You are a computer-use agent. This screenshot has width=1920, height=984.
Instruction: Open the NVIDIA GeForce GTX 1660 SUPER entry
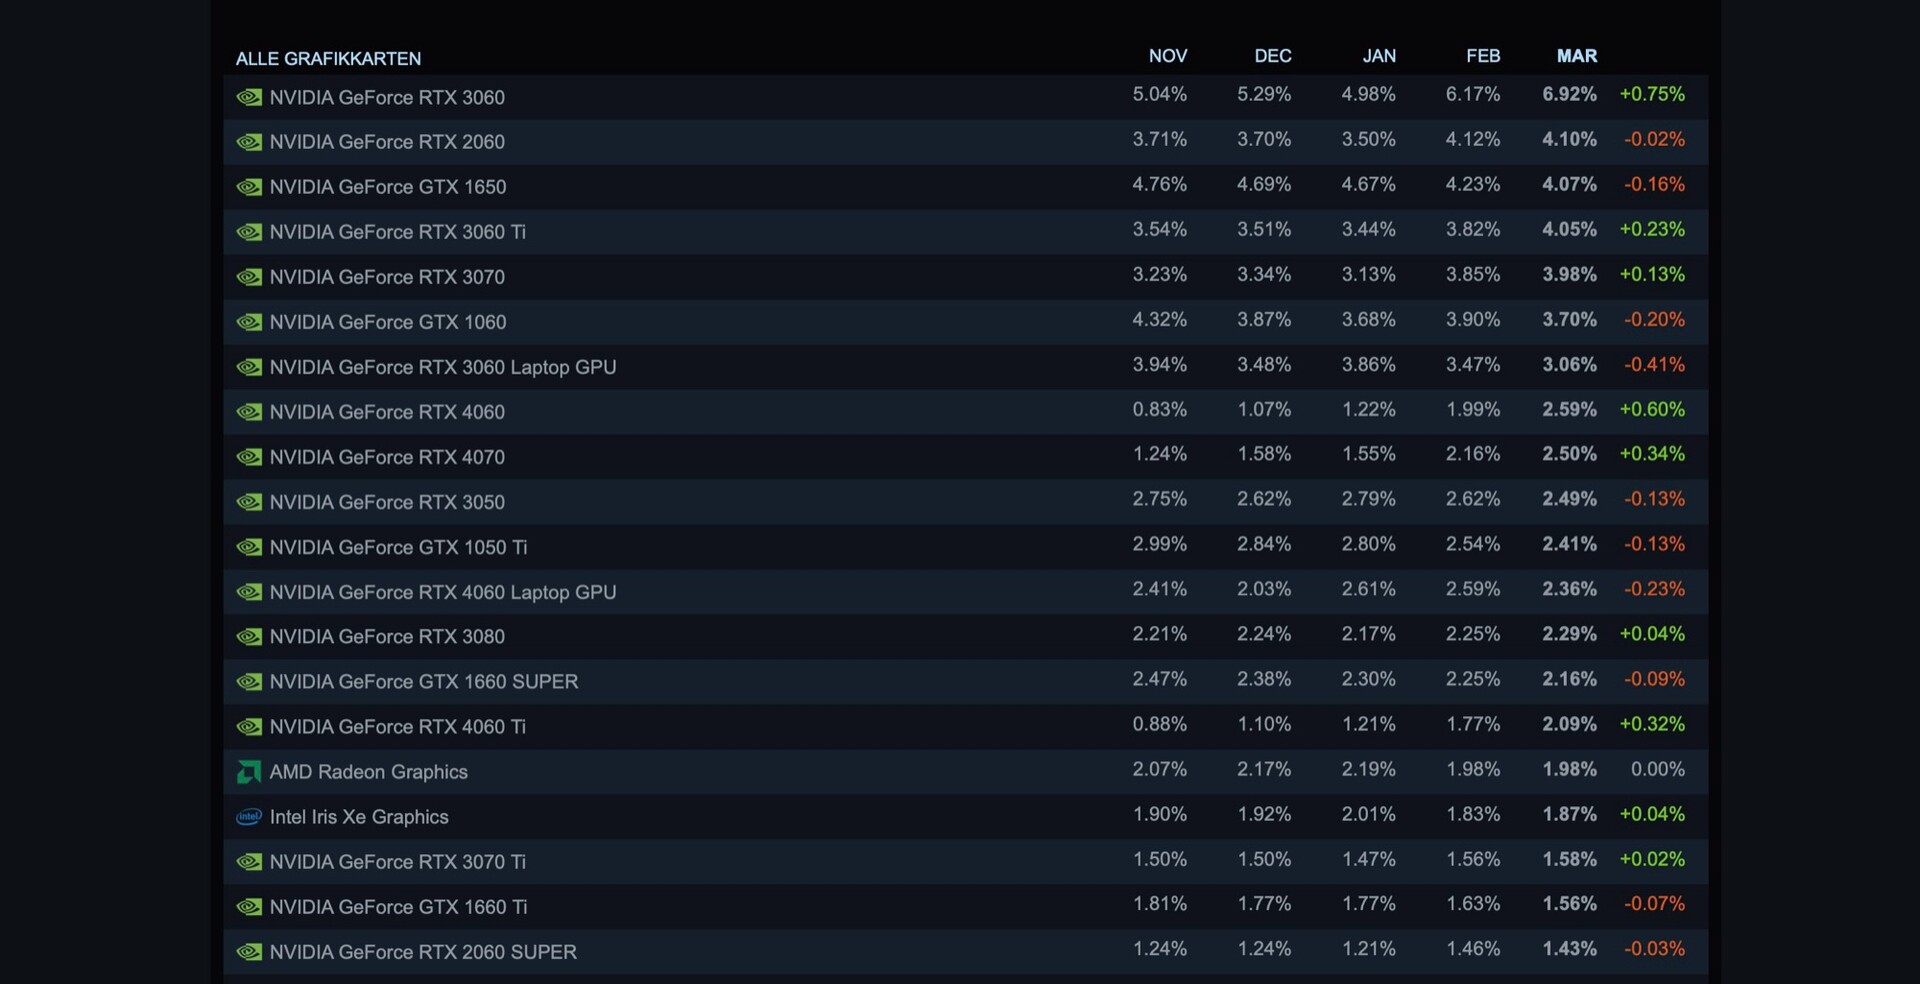(x=423, y=682)
